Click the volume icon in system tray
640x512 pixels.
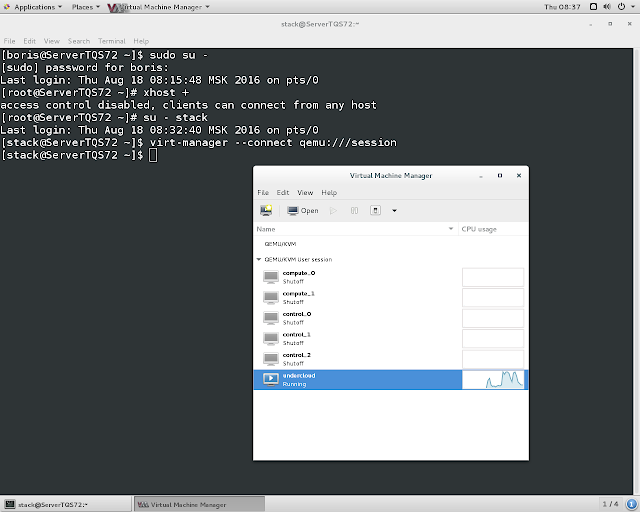607,7
